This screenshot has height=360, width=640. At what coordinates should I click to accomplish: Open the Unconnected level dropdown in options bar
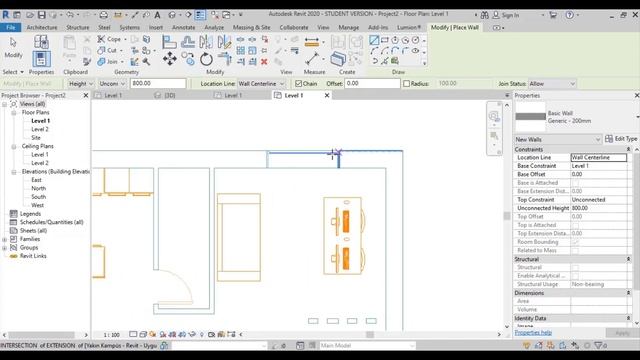click(111, 84)
